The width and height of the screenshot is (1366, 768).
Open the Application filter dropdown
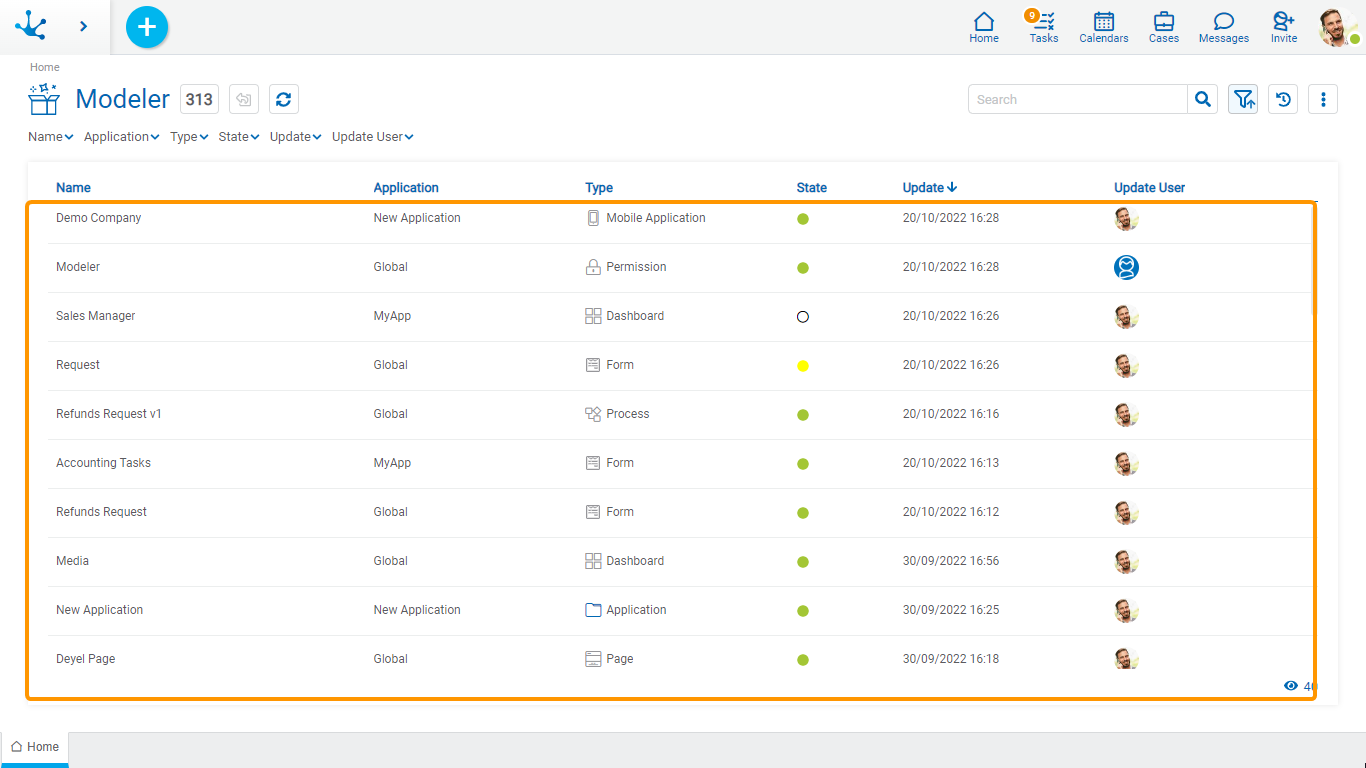point(122,137)
